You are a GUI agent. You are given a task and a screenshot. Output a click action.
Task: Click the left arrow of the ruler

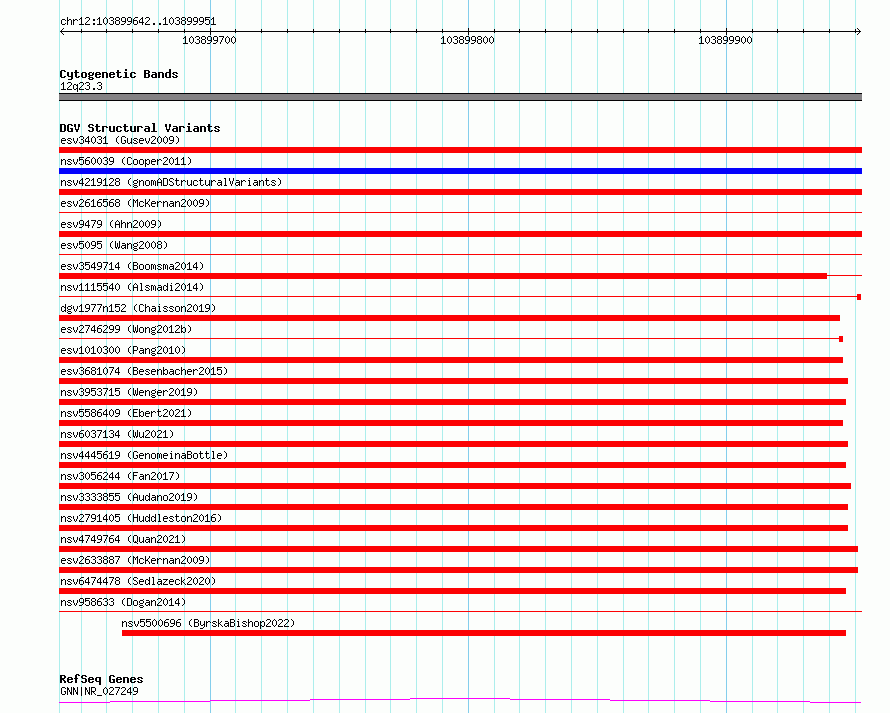pyautogui.click(x=62, y=32)
